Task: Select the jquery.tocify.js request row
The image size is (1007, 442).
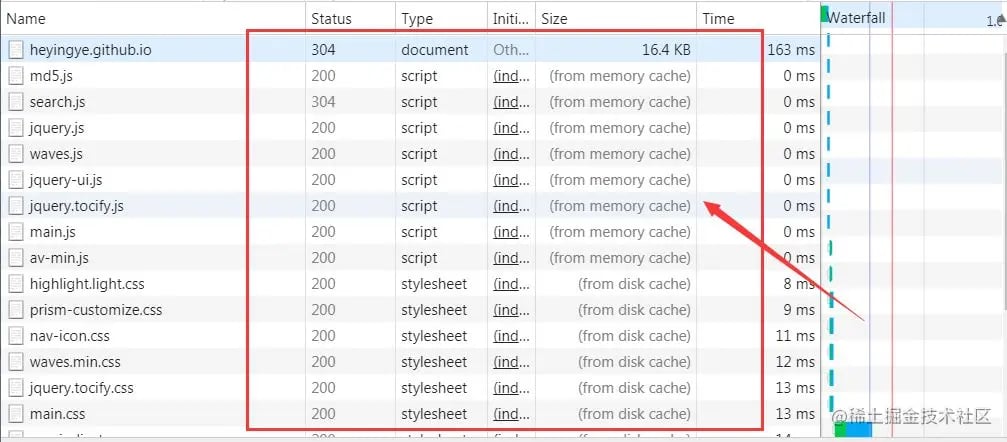Action: click(x=411, y=206)
